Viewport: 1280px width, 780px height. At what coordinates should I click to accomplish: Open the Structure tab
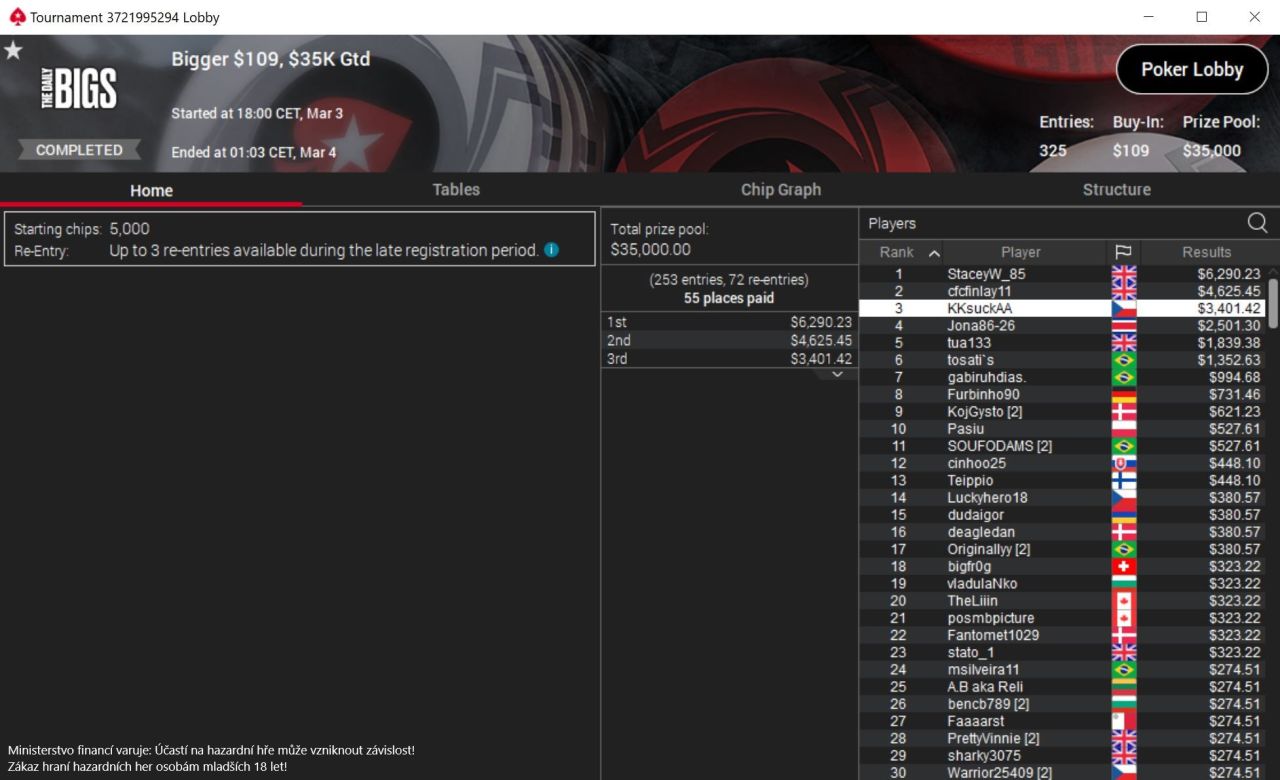click(1116, 189)
